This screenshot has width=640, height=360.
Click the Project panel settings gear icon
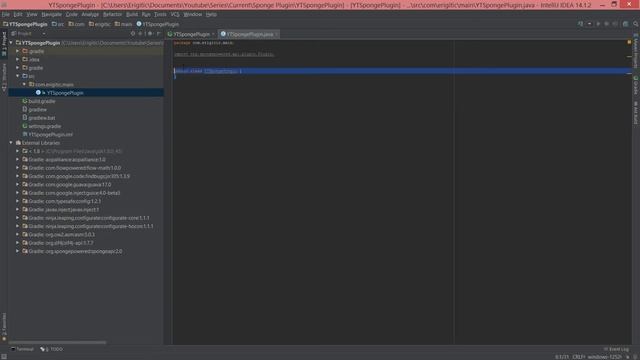click(x=150, y=33)
